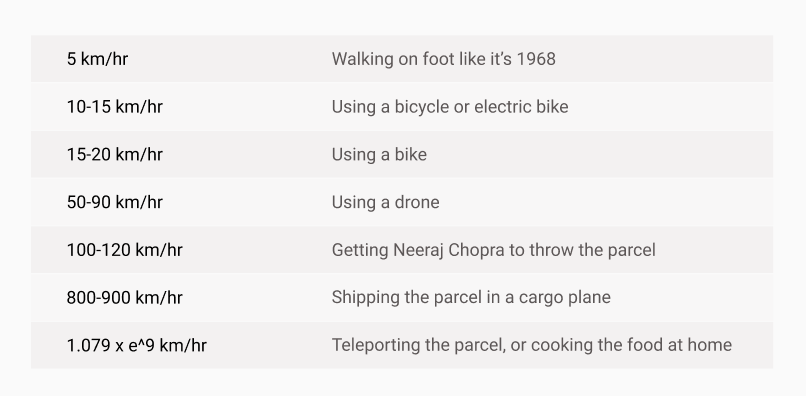Click the 'Walking on foot like it's 1968' text
Viewport: 806px width, 396px height.
click(x=444, y=59)
